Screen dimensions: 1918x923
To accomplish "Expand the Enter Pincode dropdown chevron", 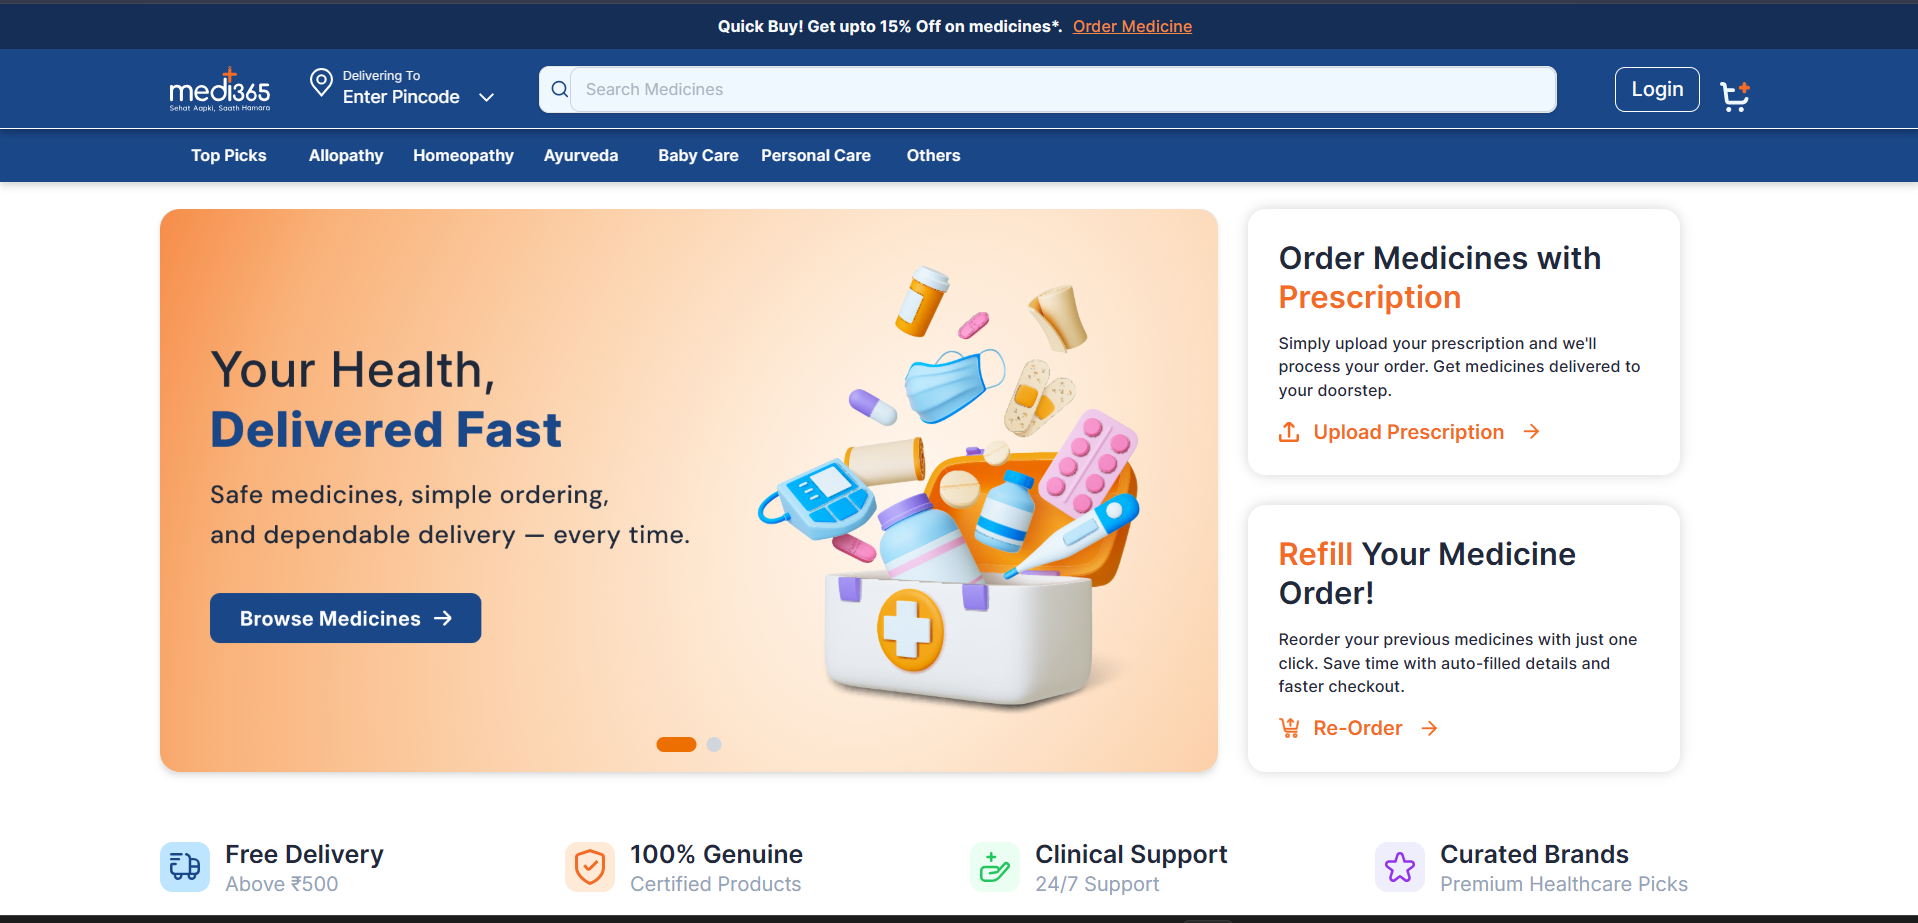I will pos(487,97).
